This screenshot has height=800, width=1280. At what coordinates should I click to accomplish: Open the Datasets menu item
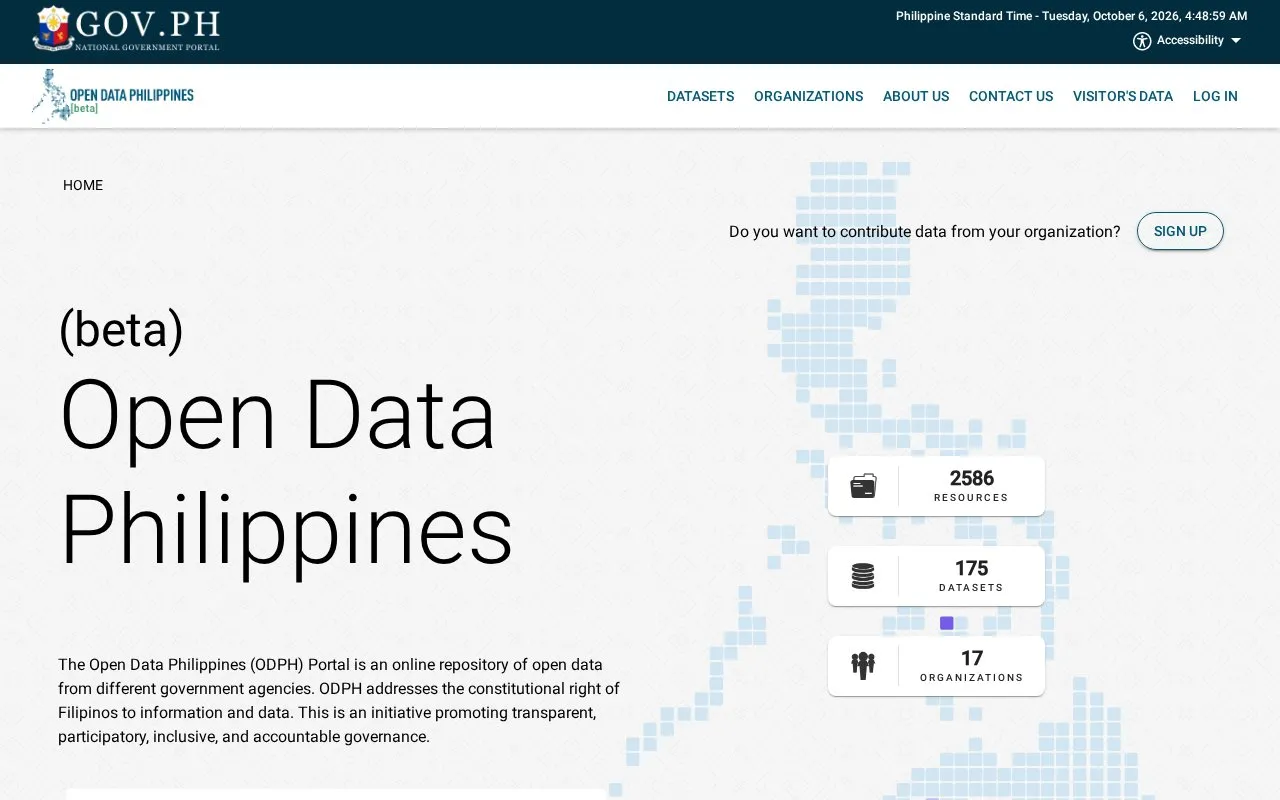(700, 96)
